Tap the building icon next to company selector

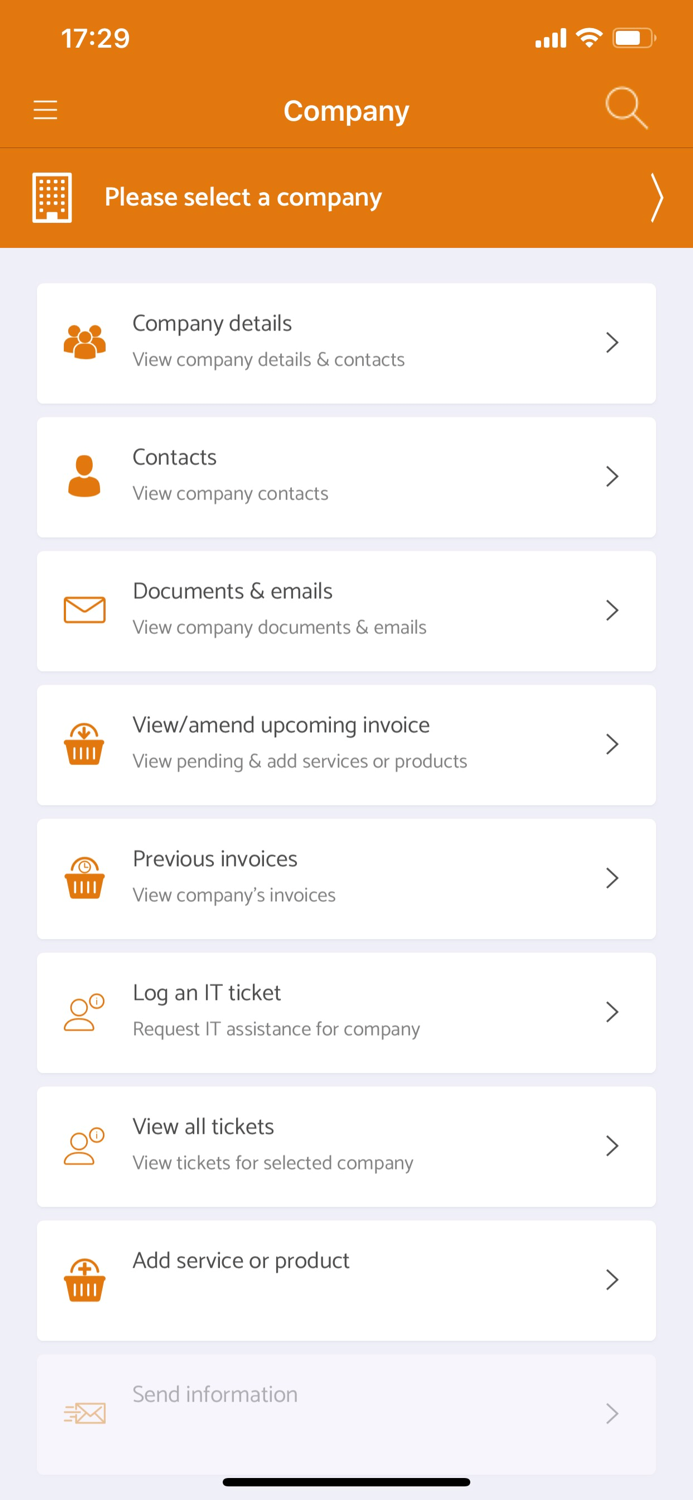(x=51, y=197)
